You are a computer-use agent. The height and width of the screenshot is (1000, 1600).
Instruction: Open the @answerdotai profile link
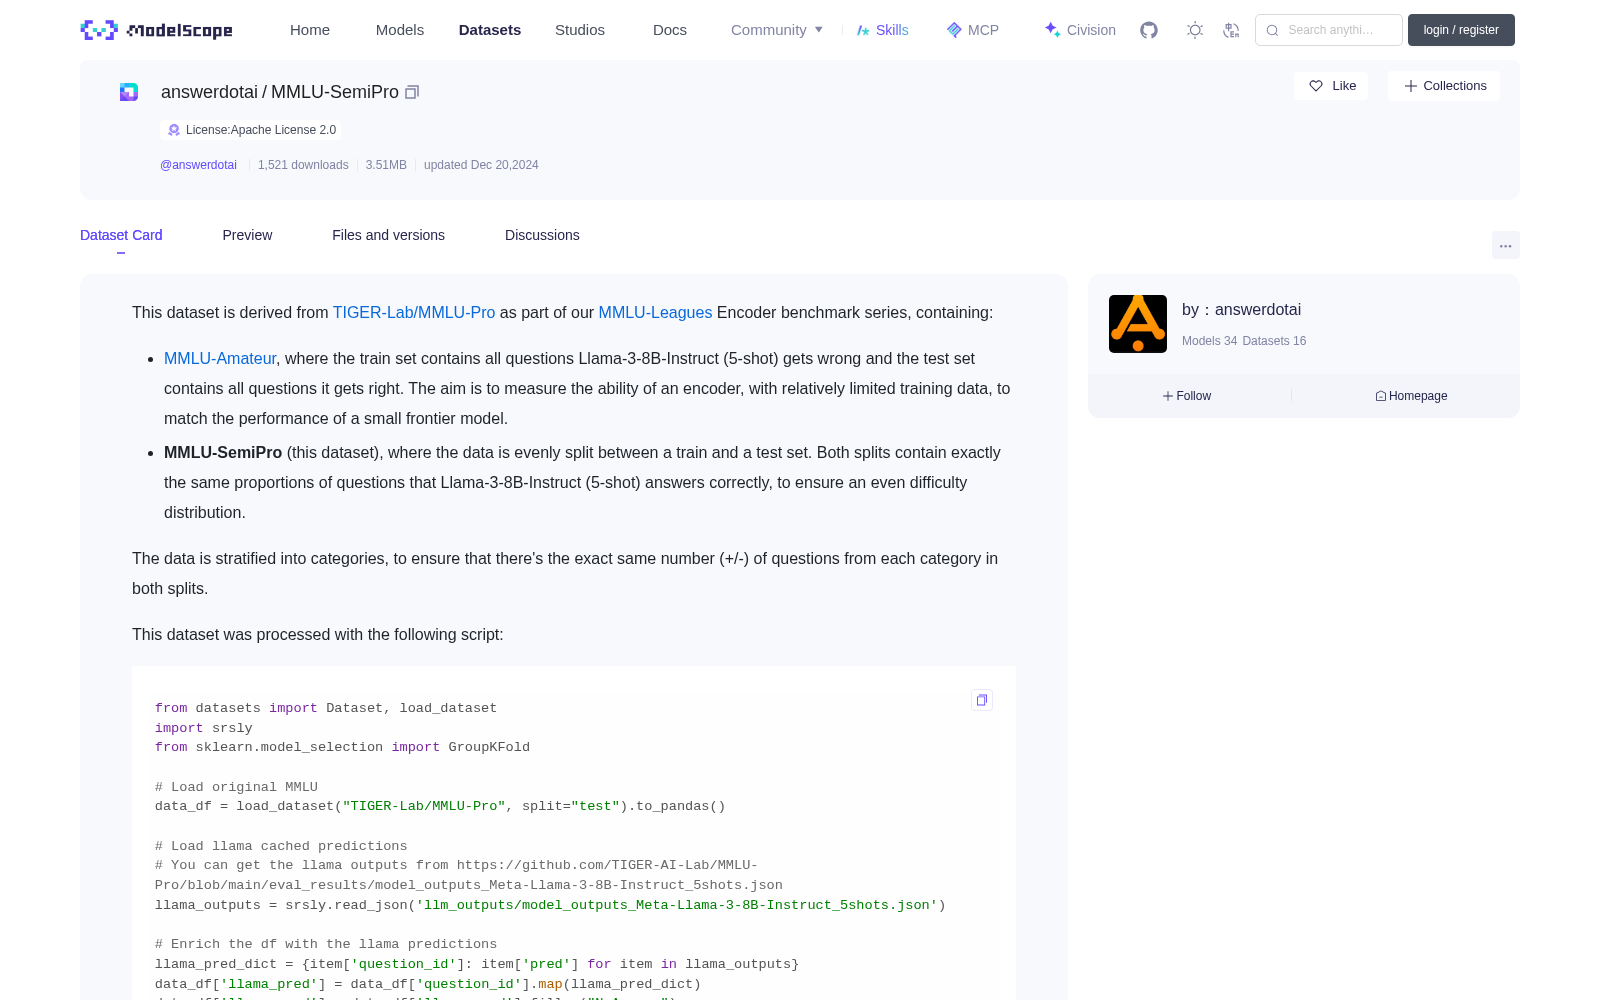[x=198, y=165]
